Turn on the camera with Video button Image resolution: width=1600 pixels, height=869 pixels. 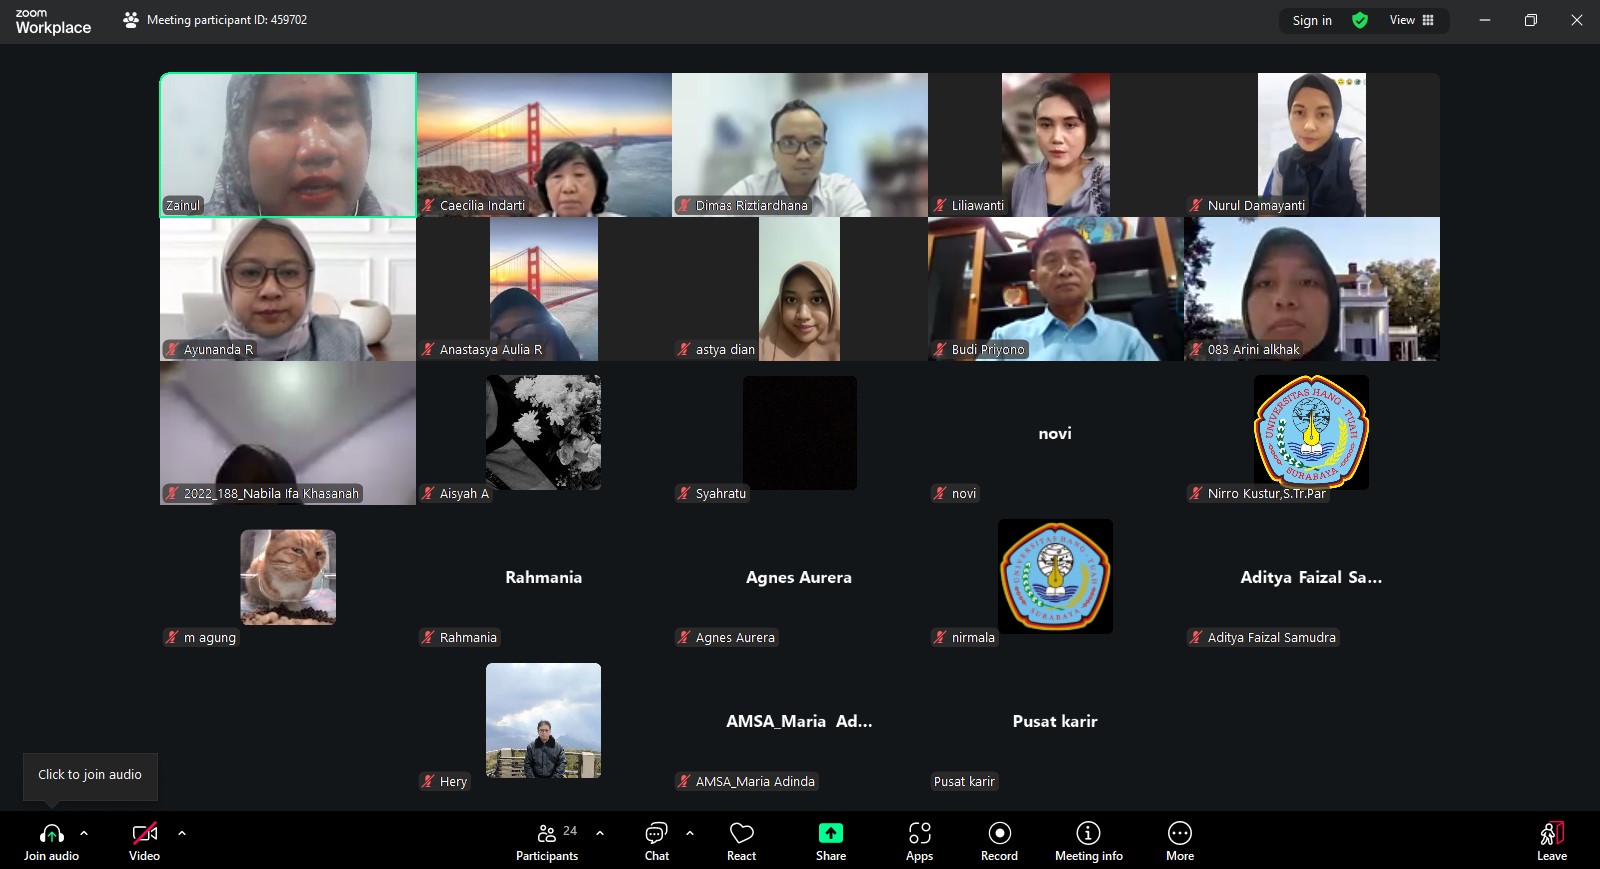tap(144, 841)
